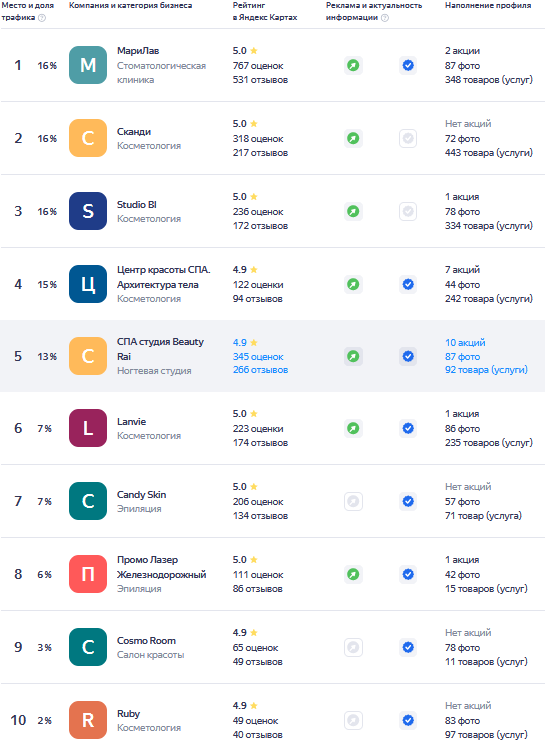Click gray verified badge for Studio BI
Screen dimensions: 545x750
[408, 211]
